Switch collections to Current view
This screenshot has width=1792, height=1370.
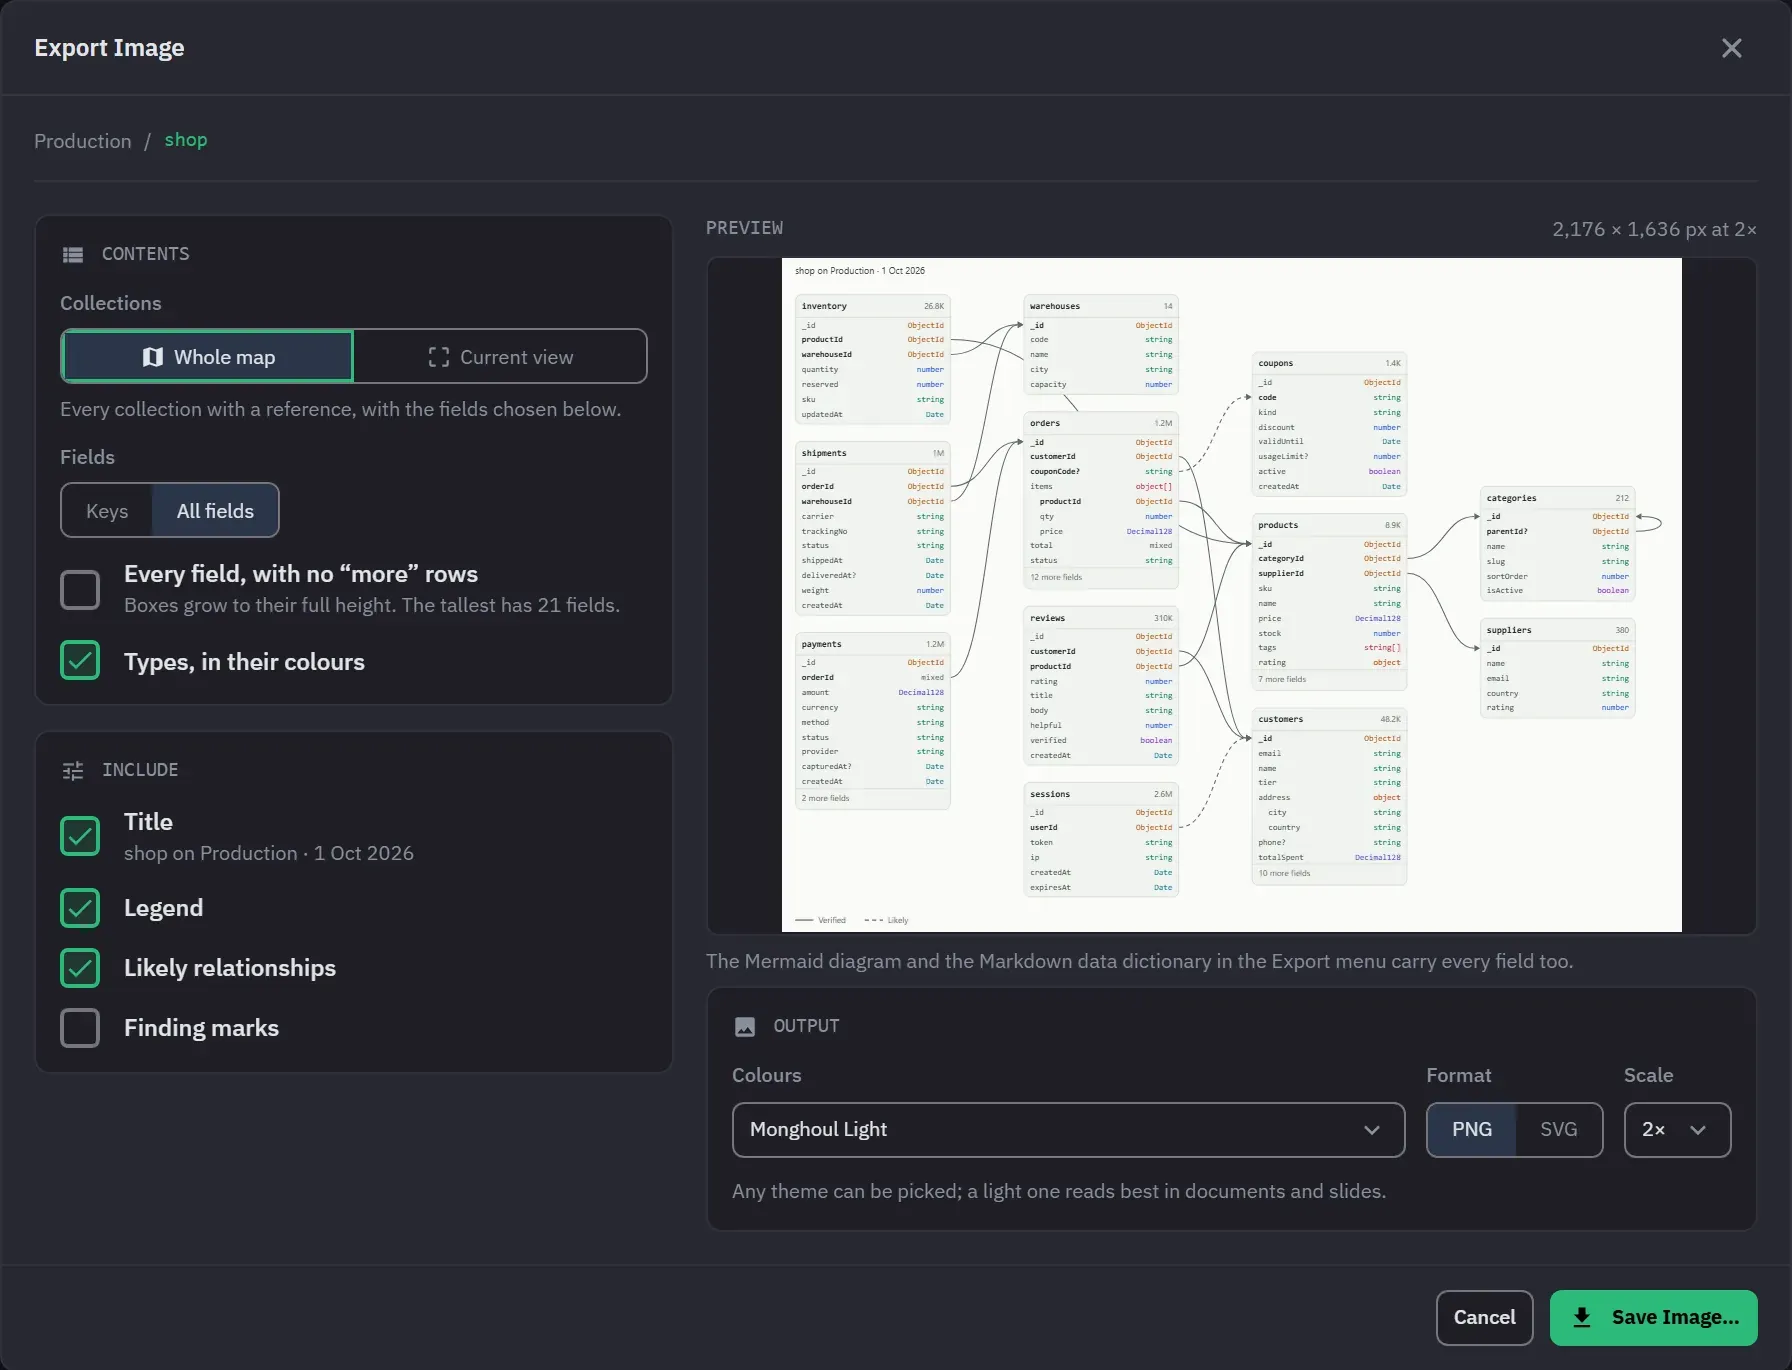(x=500, y=357)
